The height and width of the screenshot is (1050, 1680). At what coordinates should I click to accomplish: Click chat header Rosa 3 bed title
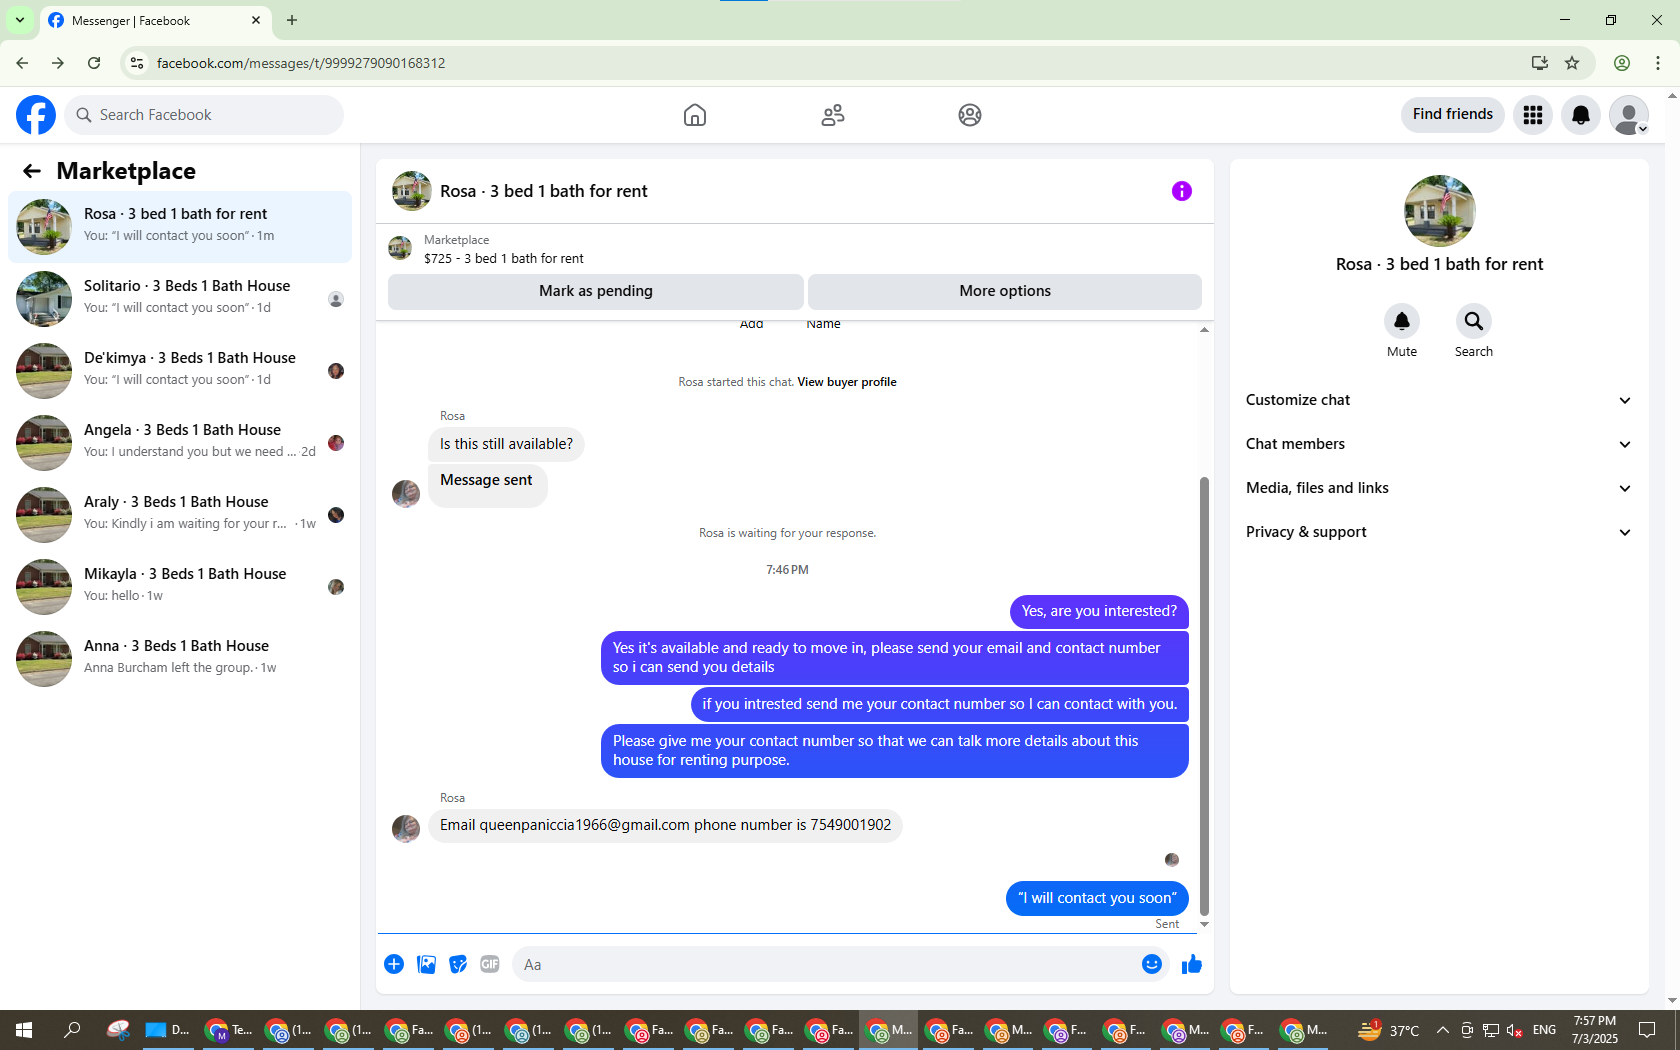544,191
